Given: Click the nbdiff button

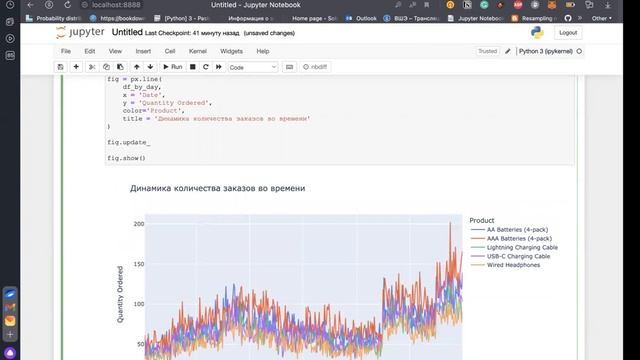Looking at the screenshot, I should click(315, 67).
